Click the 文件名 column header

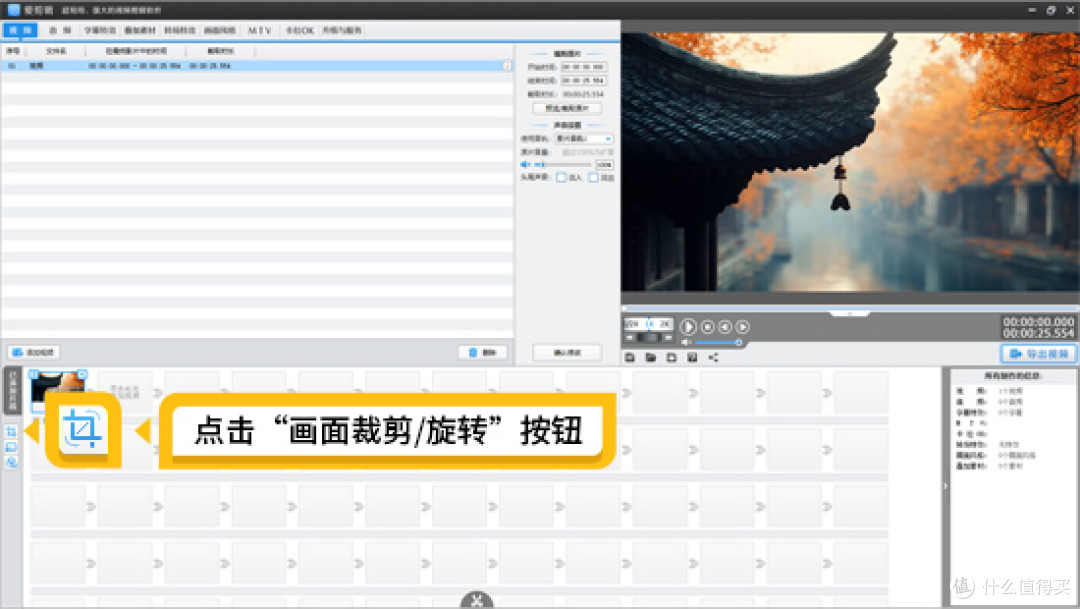pyautogui.click(x=56, y=51)
